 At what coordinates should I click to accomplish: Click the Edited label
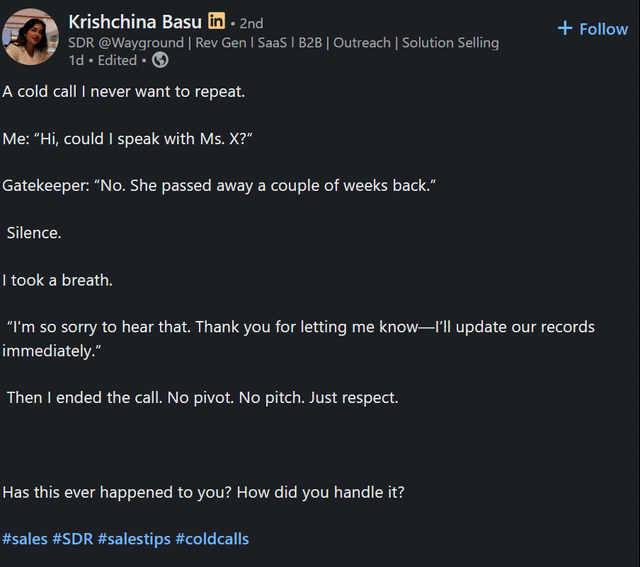(117, 60)
